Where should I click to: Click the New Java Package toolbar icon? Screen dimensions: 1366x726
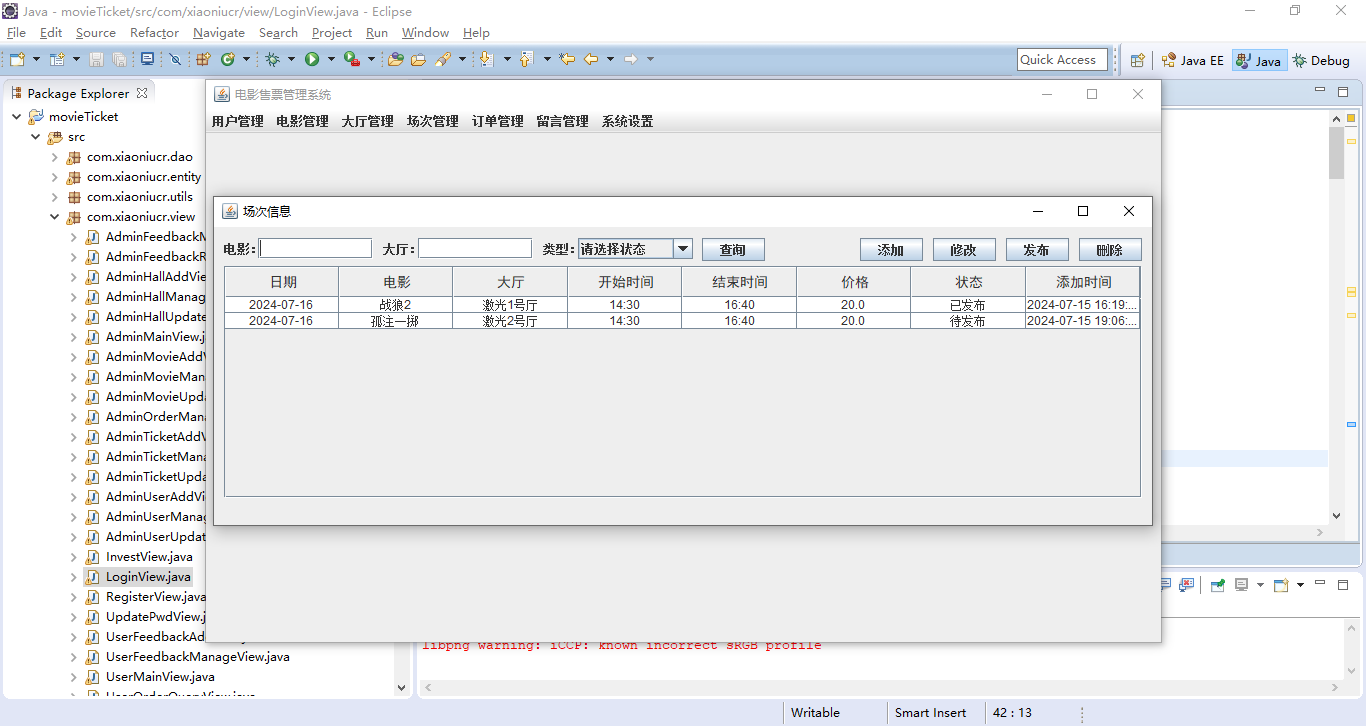click(x=202, y=59)
